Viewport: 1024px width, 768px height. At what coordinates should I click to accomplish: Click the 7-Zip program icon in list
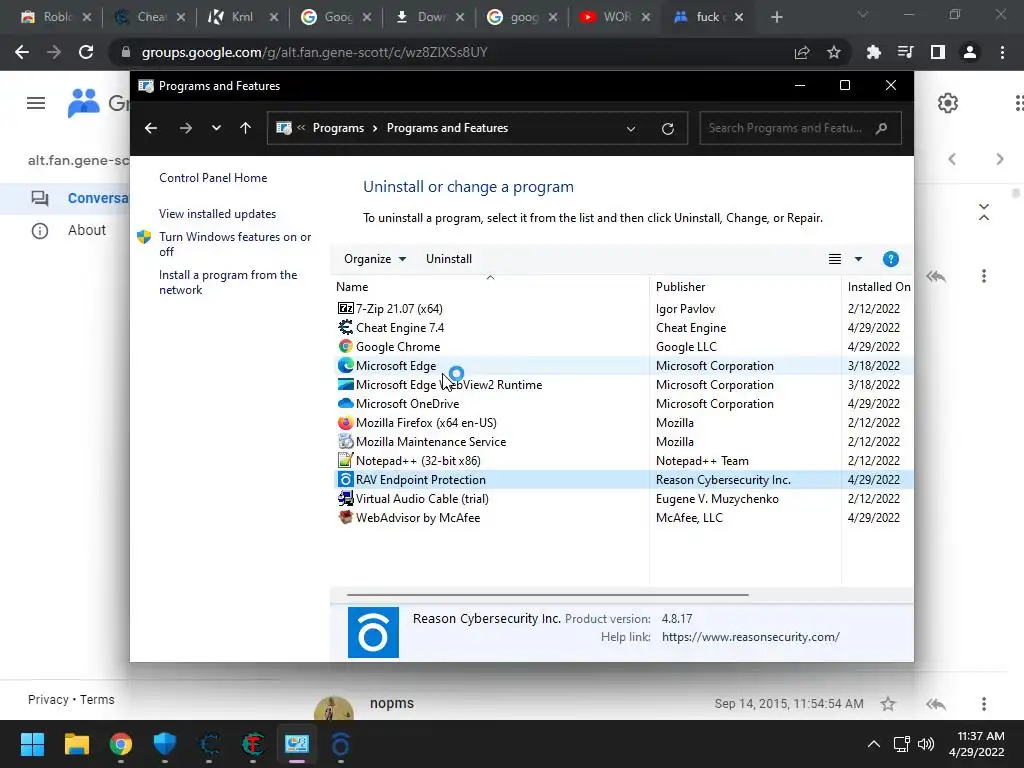(345, 308)
